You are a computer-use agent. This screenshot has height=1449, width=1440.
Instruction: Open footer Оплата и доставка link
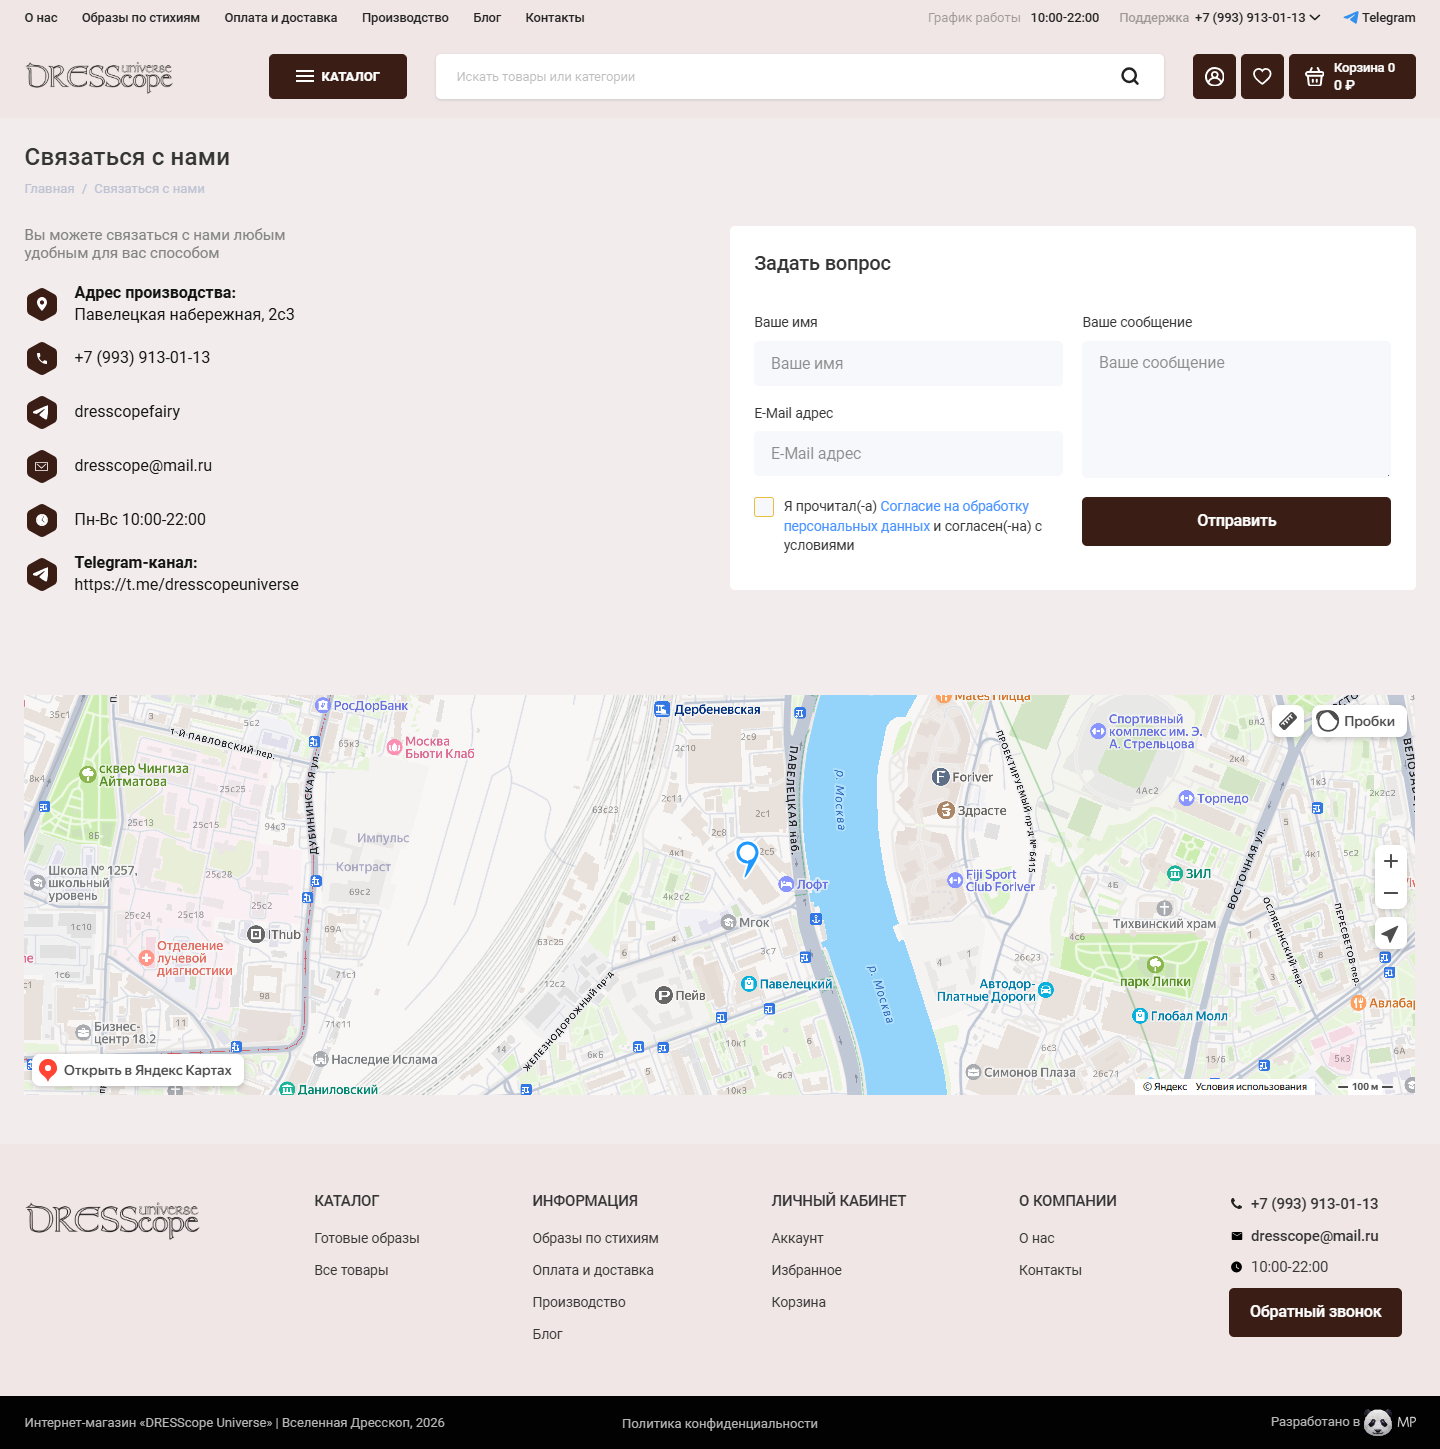(x=593, y=1270)
